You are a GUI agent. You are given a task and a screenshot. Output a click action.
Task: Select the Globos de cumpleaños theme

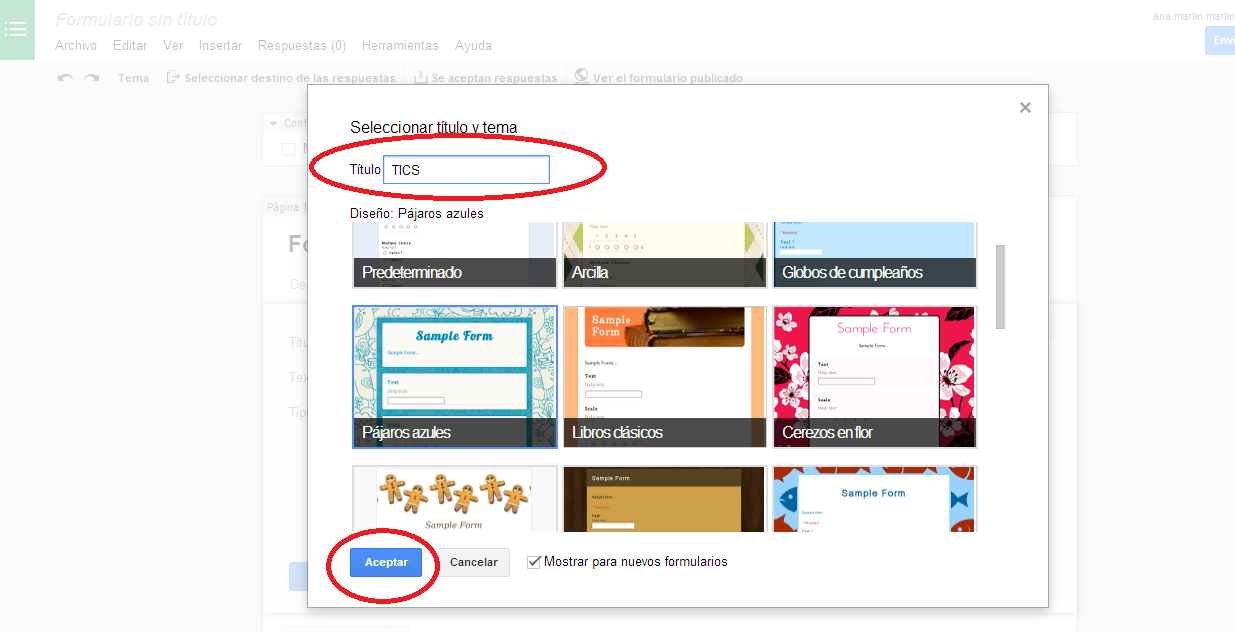click(x=875, y=255)
